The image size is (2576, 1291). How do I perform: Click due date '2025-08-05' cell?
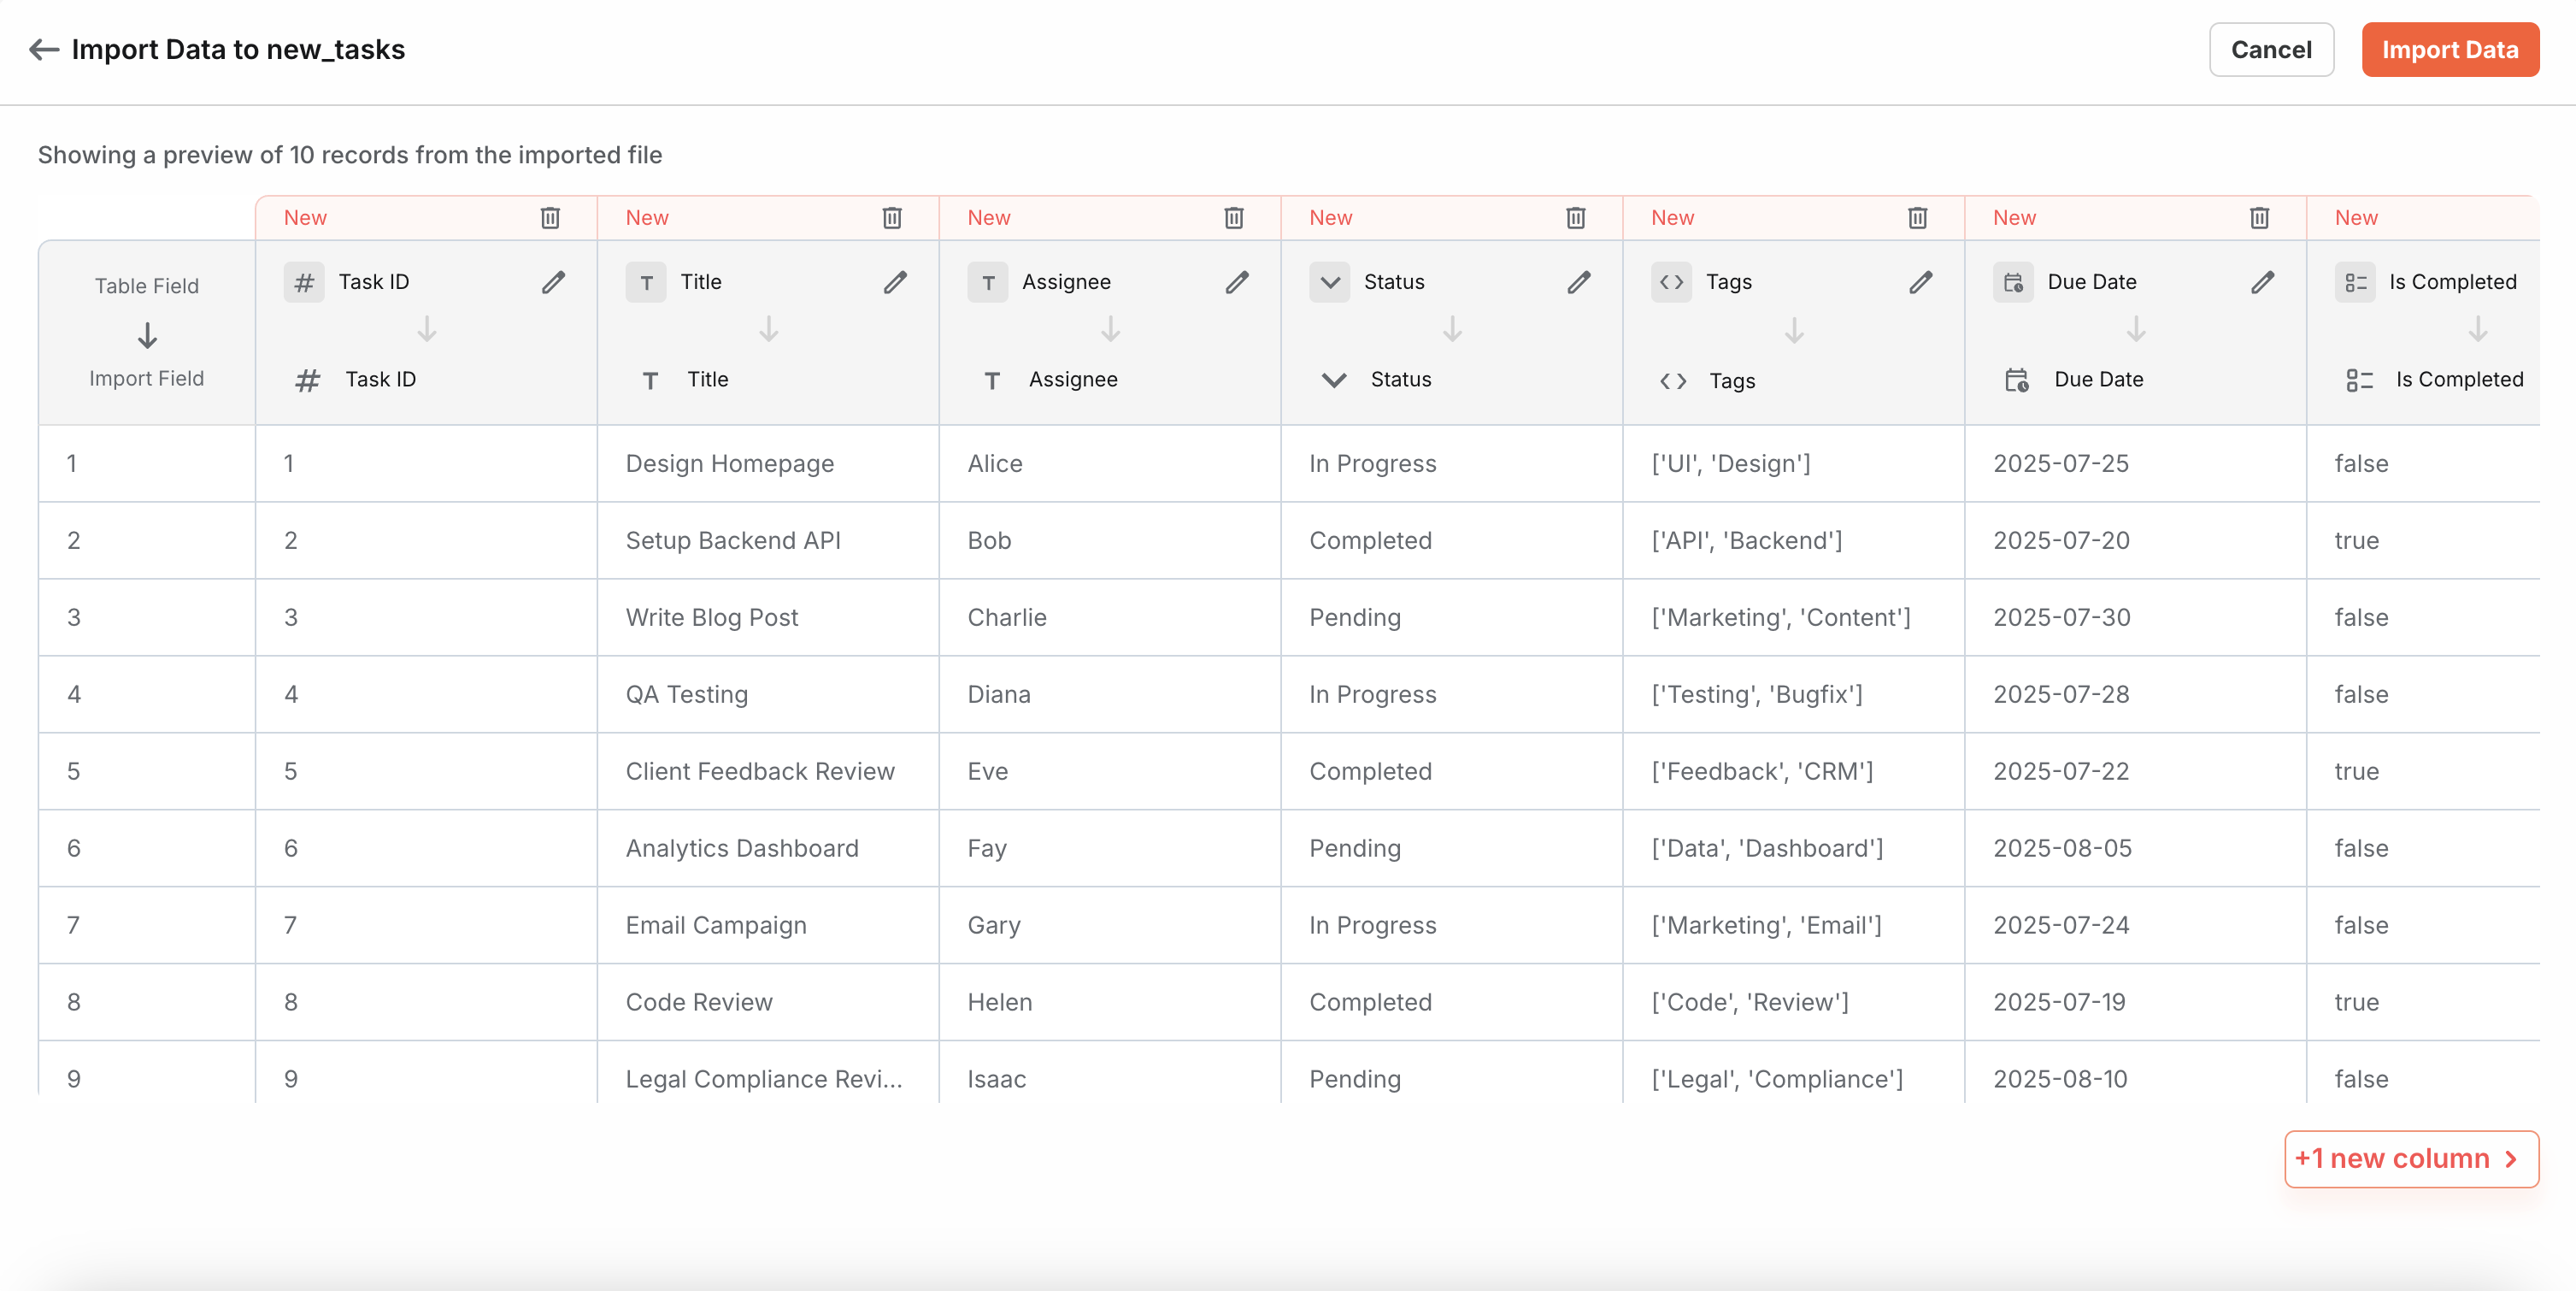[2136, 848]
